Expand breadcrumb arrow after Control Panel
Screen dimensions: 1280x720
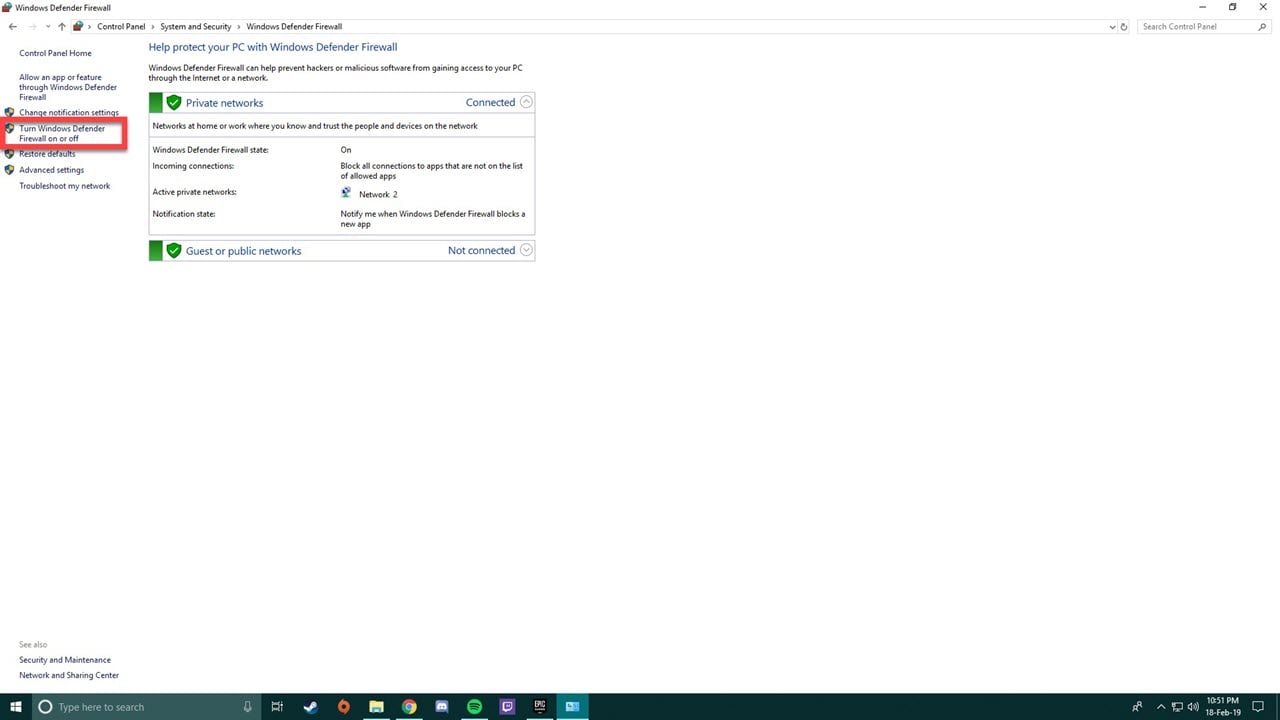(x=152, y=27)
